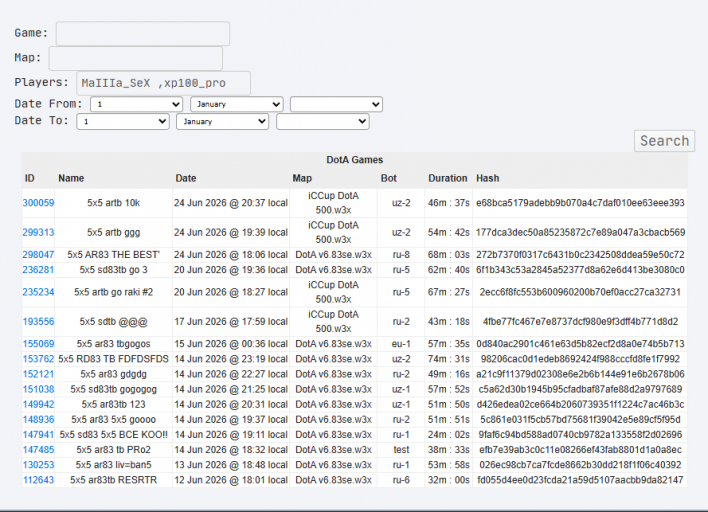Follow game link 236281
This screenshot has width=708, height=512.
[38, 270]
